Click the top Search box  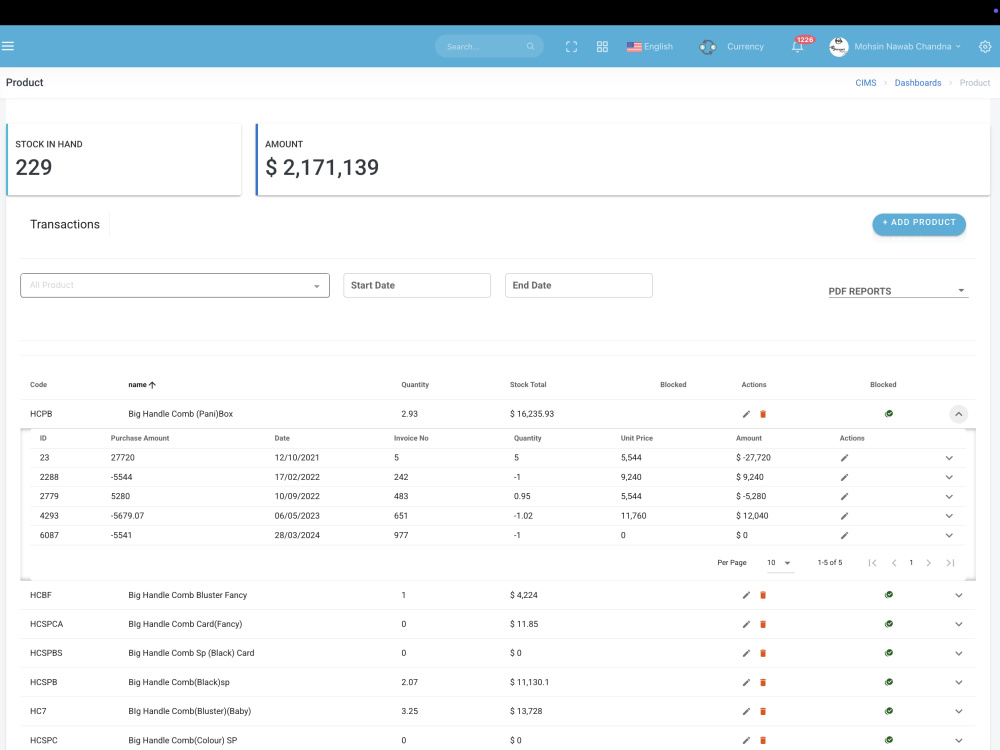pyautogui.click(x=489, y=47)
